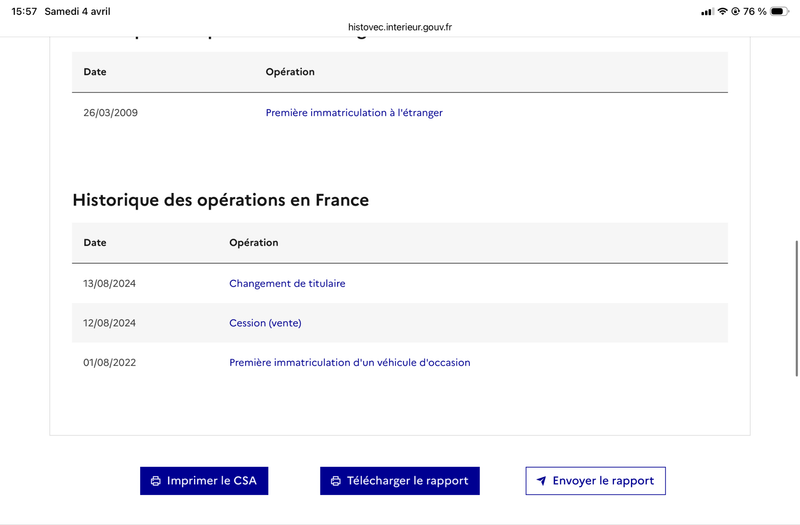Open Première immatriculation d'un véhicule d'occasion
Viewport: 800px width, 525px height.
coord(349,362)
